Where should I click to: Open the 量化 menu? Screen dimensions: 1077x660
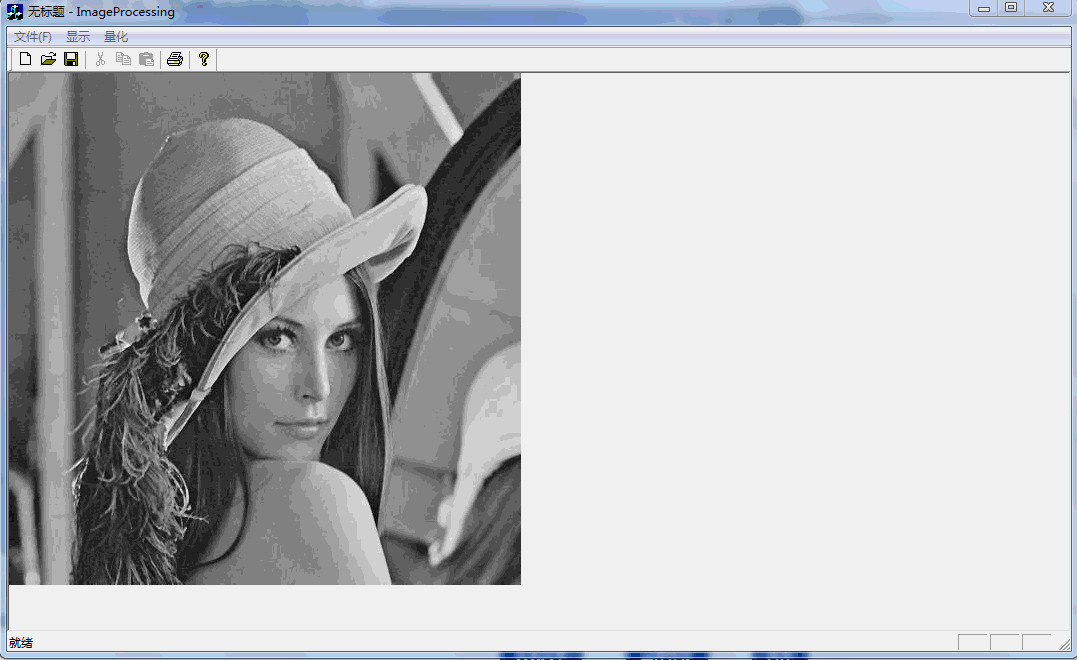pyautogui.click(x=115, y=36)
